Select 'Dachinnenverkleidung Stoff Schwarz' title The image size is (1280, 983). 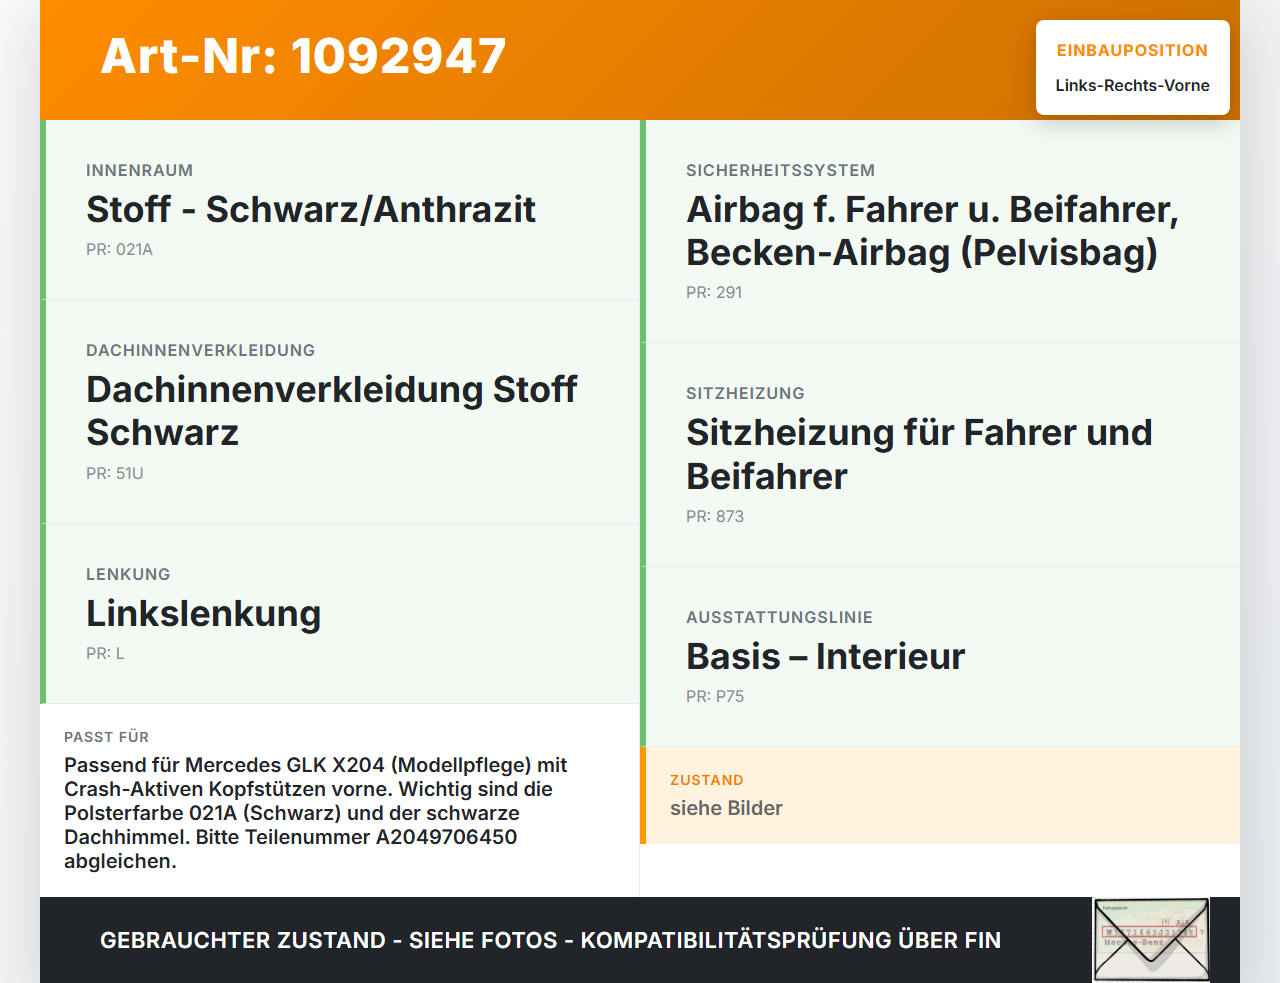coord(332,411)
